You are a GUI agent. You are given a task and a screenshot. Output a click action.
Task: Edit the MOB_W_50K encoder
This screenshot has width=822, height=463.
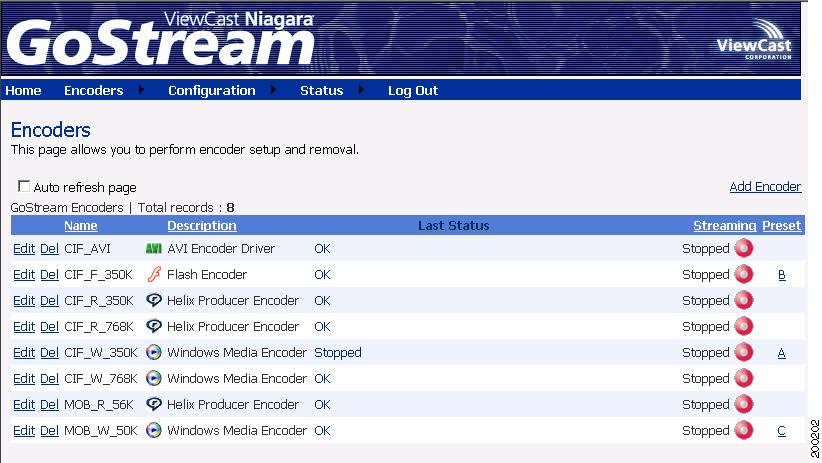(x=24, y=430)
